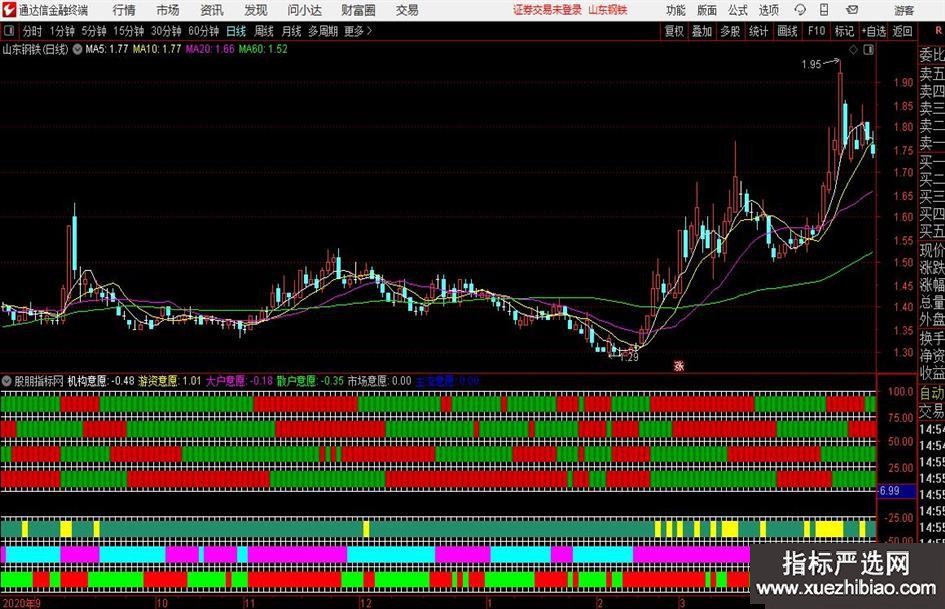Screen dimensions: 945x609
Task: Select the 周线 weekly period tab
Action: point(263,31)
